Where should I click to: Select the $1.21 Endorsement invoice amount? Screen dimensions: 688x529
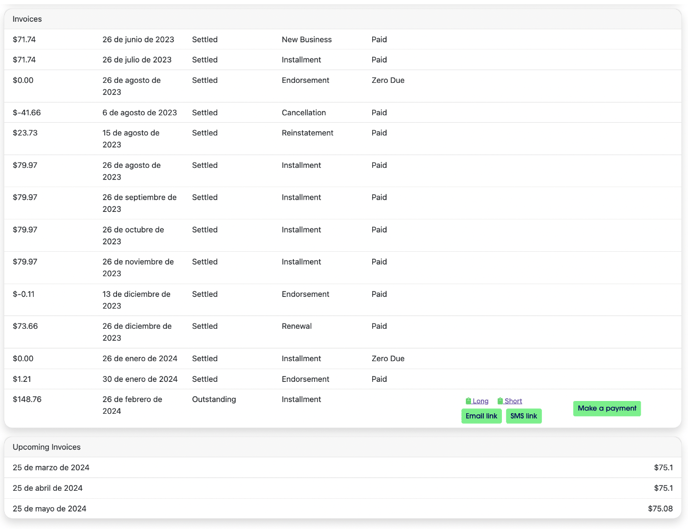pyautogui.click(x=22, y=379)
